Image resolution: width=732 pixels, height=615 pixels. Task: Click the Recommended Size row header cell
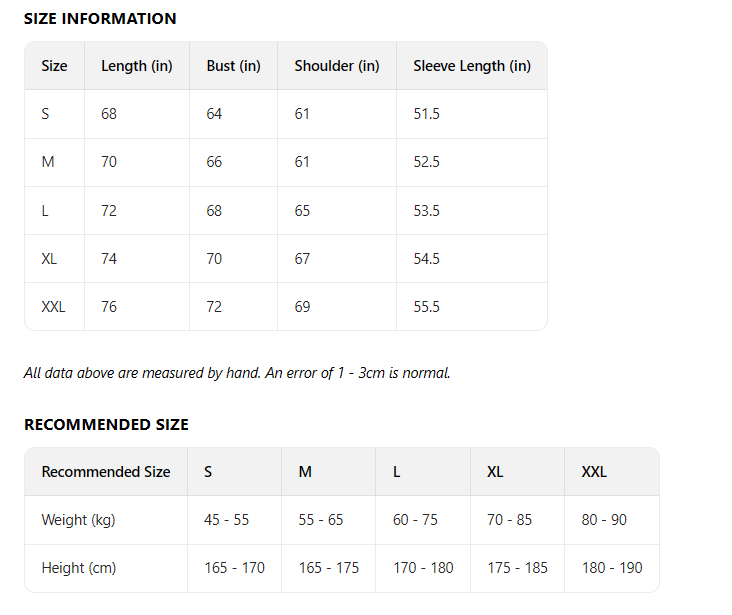(106, 472)
